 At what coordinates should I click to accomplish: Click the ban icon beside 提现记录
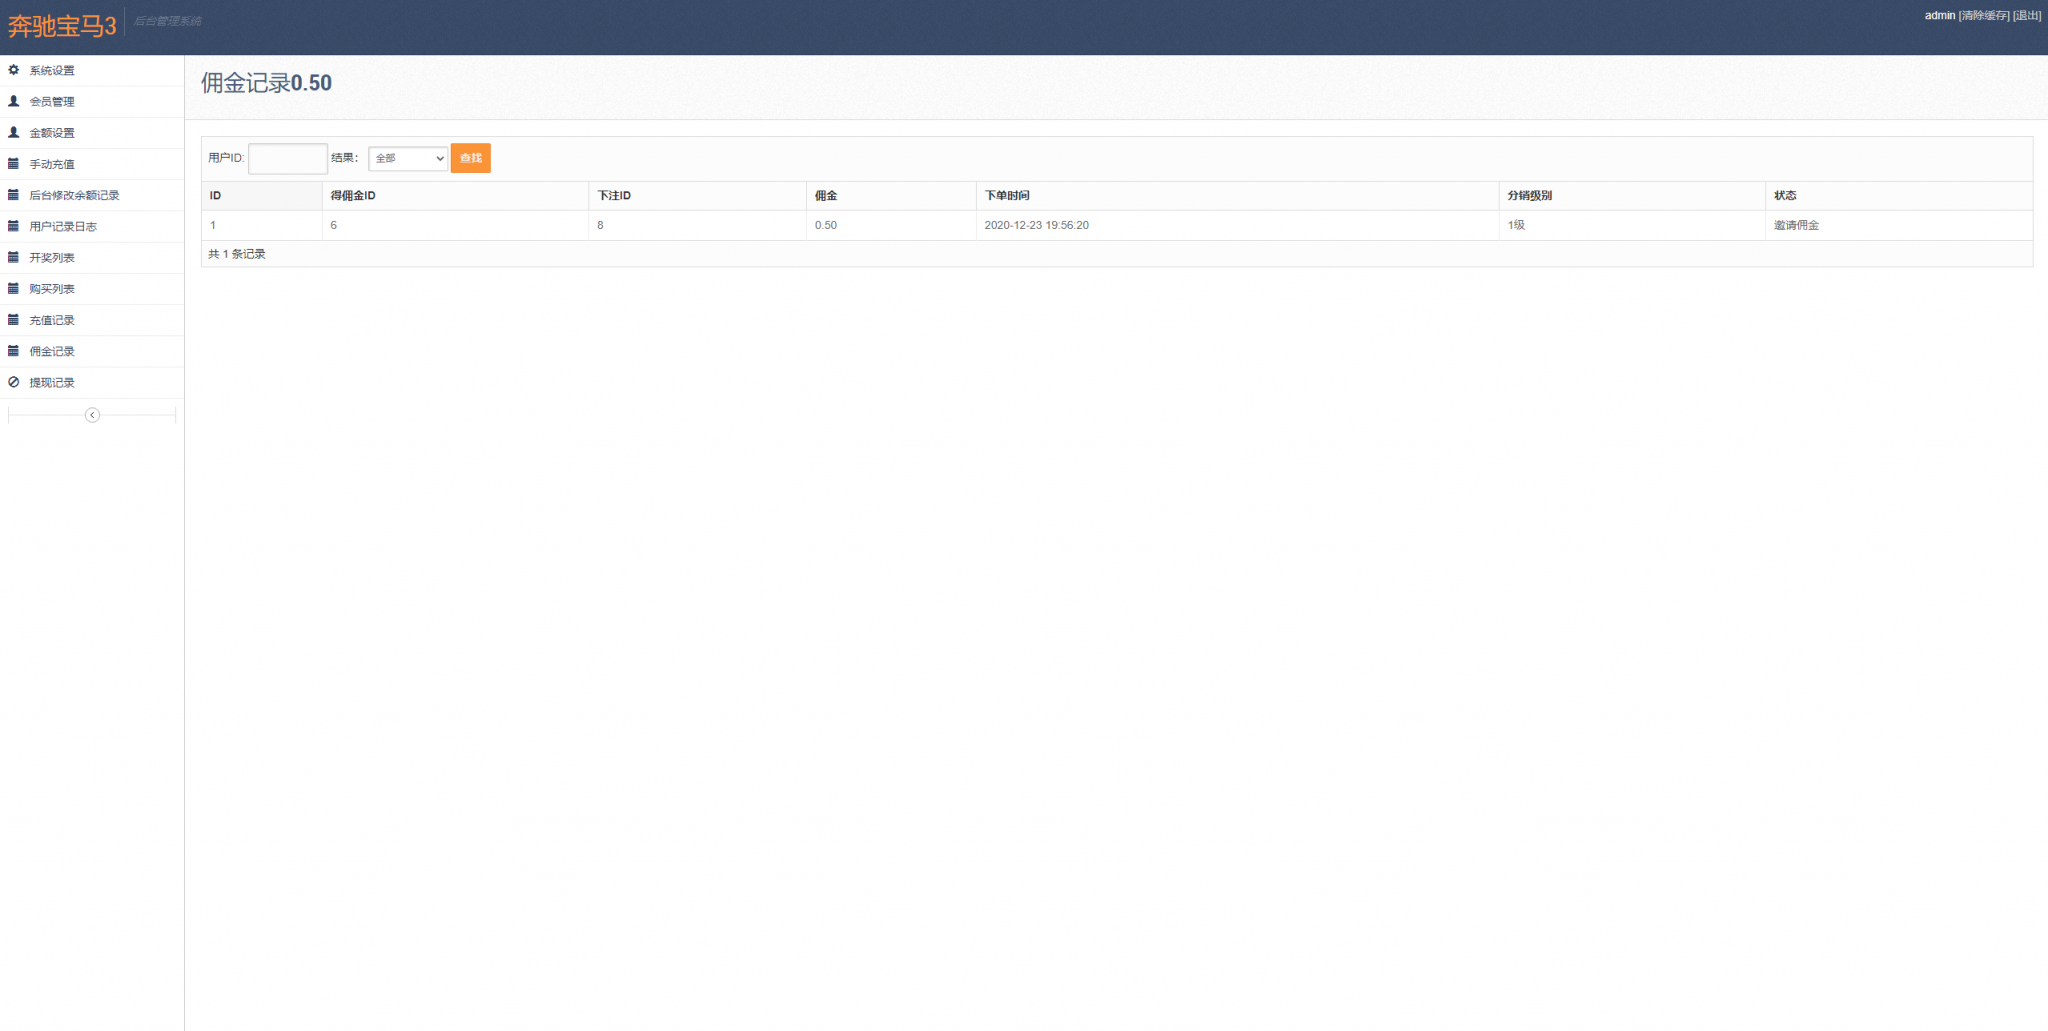click(14, 382)
